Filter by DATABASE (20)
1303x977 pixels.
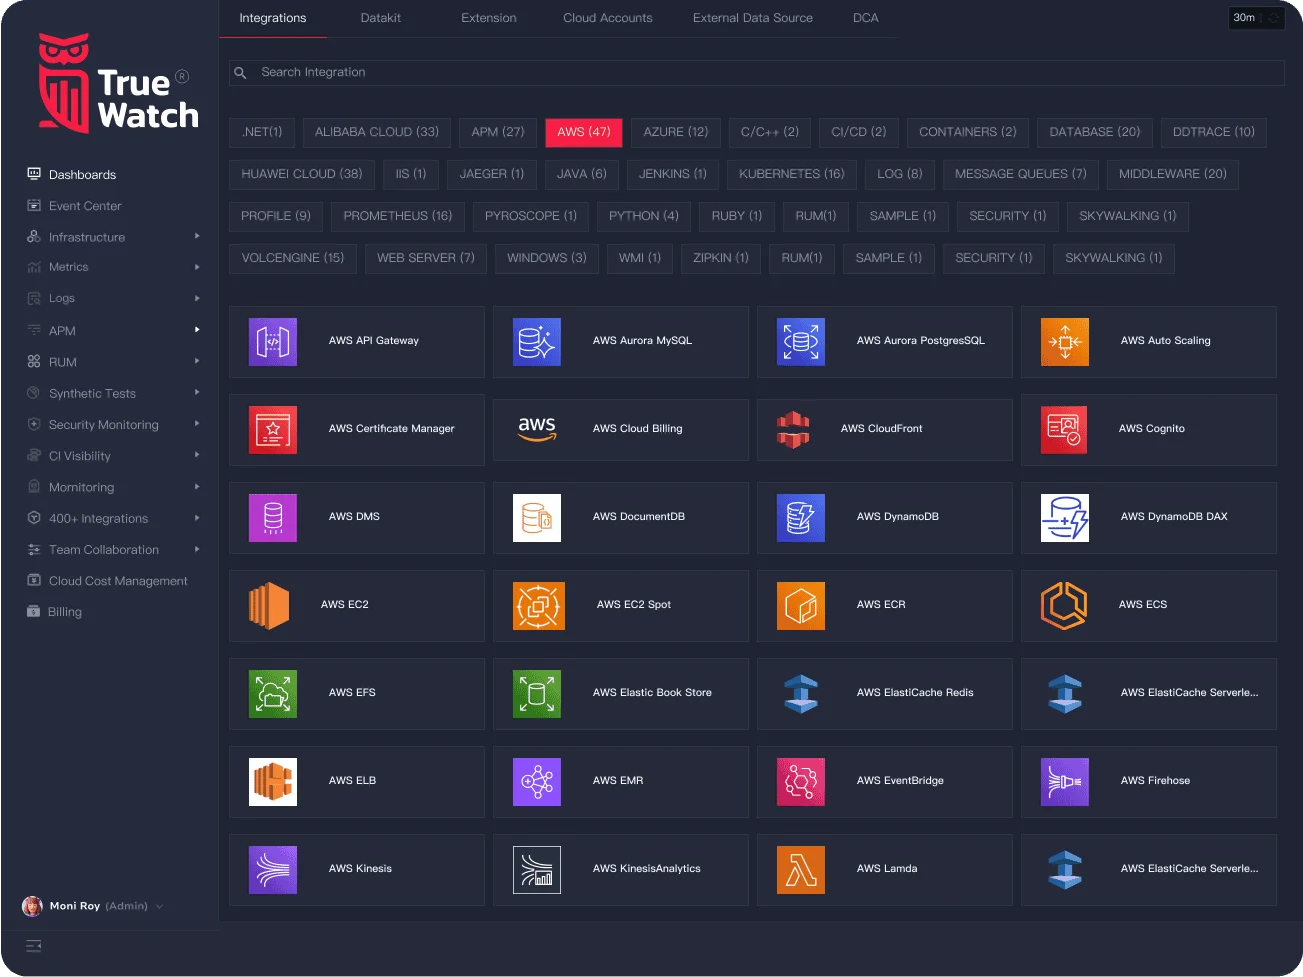pyautogui.click(x=1095, y=132)
